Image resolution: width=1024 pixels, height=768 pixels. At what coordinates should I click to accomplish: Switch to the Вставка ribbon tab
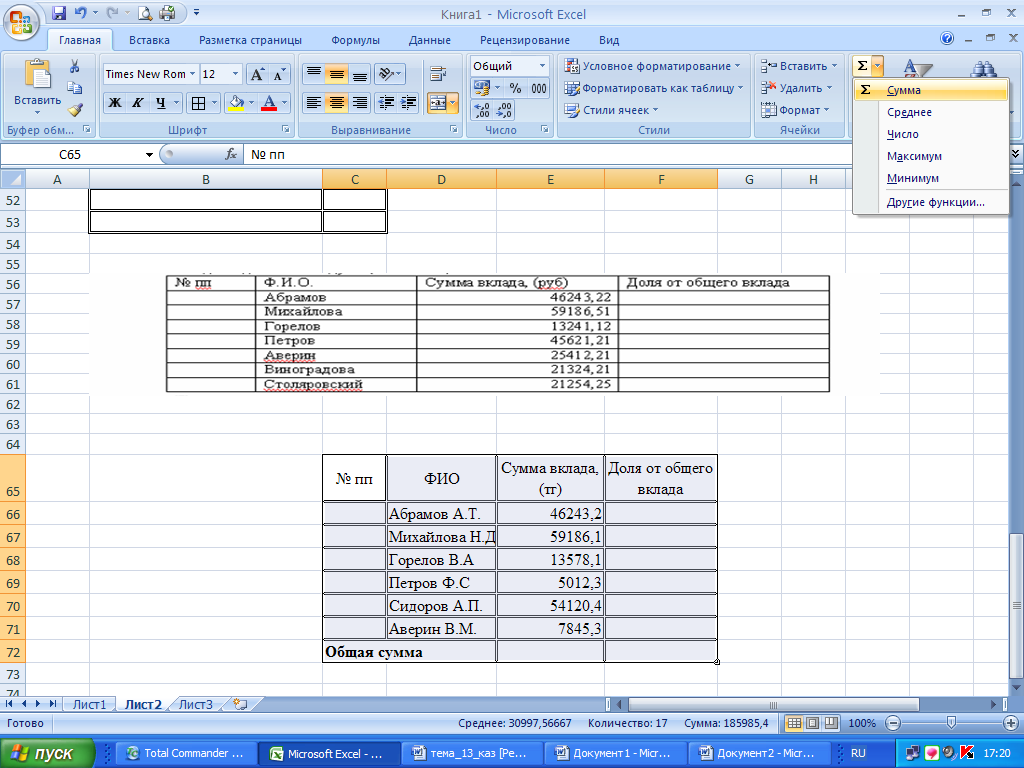[x=149, y=40]
